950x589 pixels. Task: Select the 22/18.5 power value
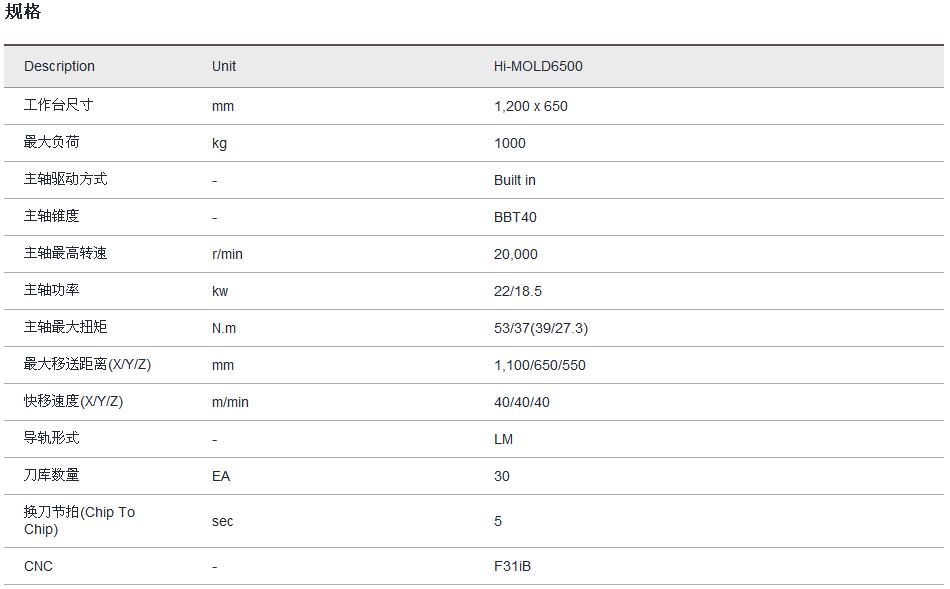pos(518,291)
